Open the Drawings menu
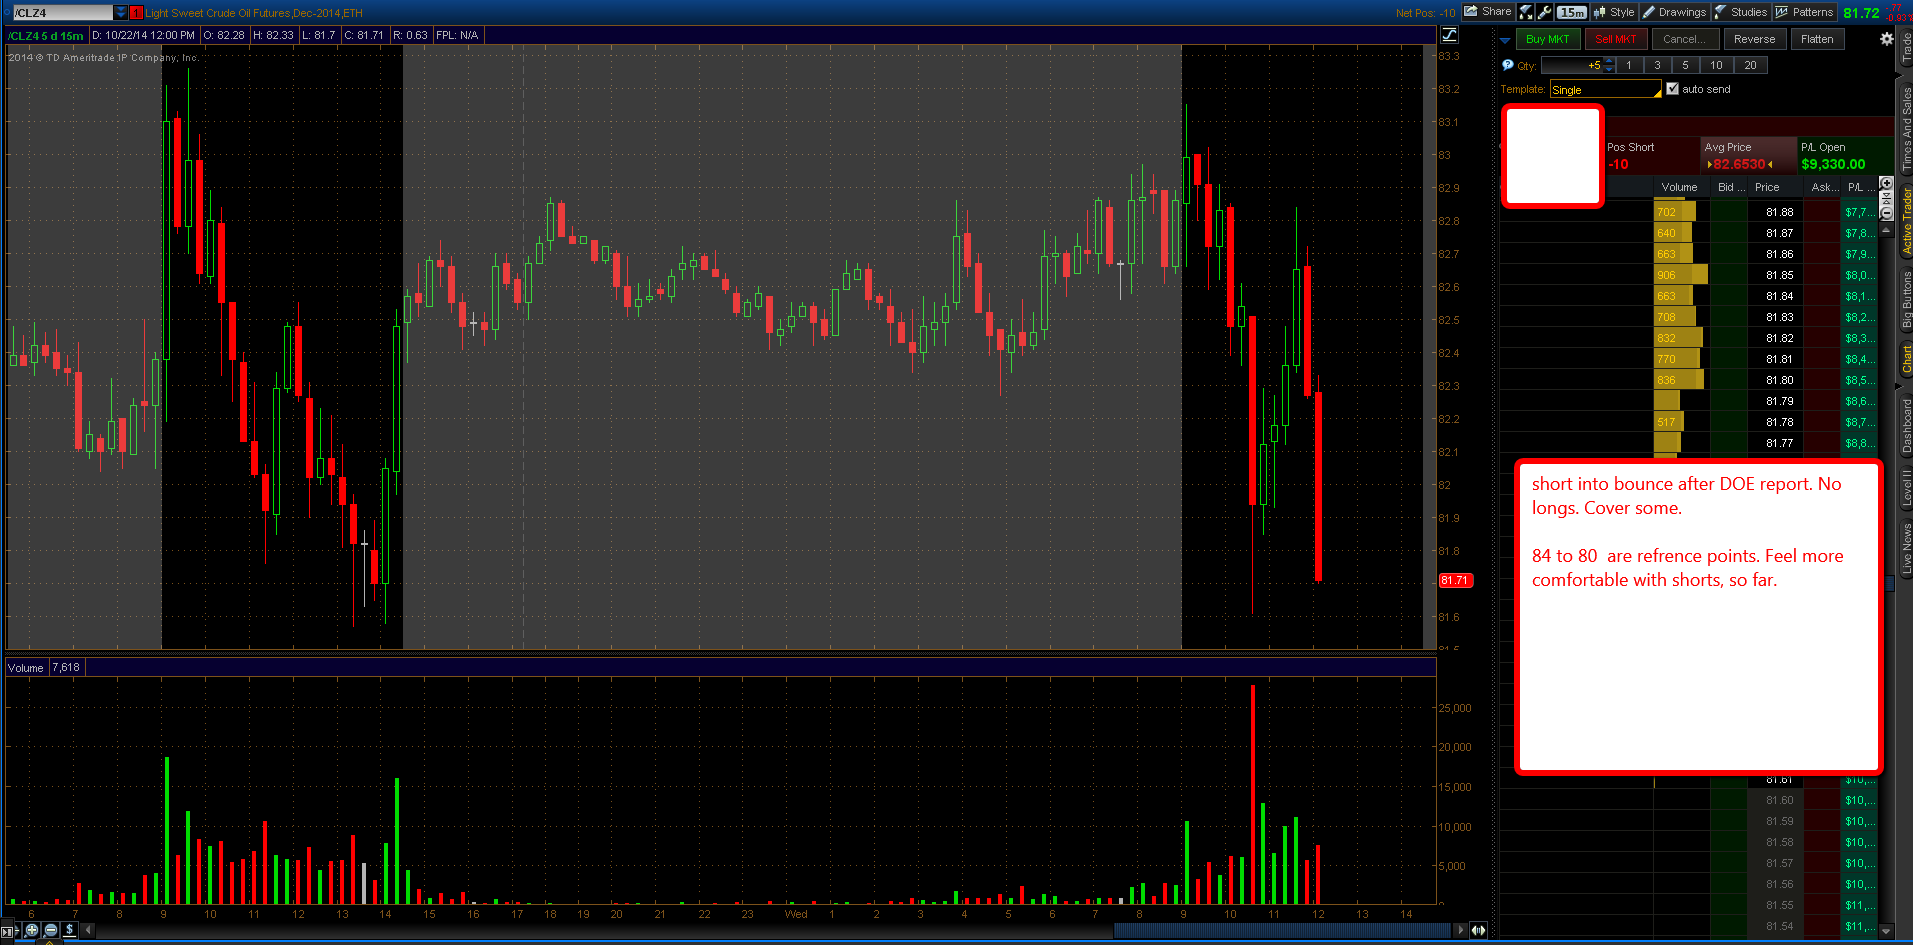Viewport: 1913px width, 945px height. 1675,12
